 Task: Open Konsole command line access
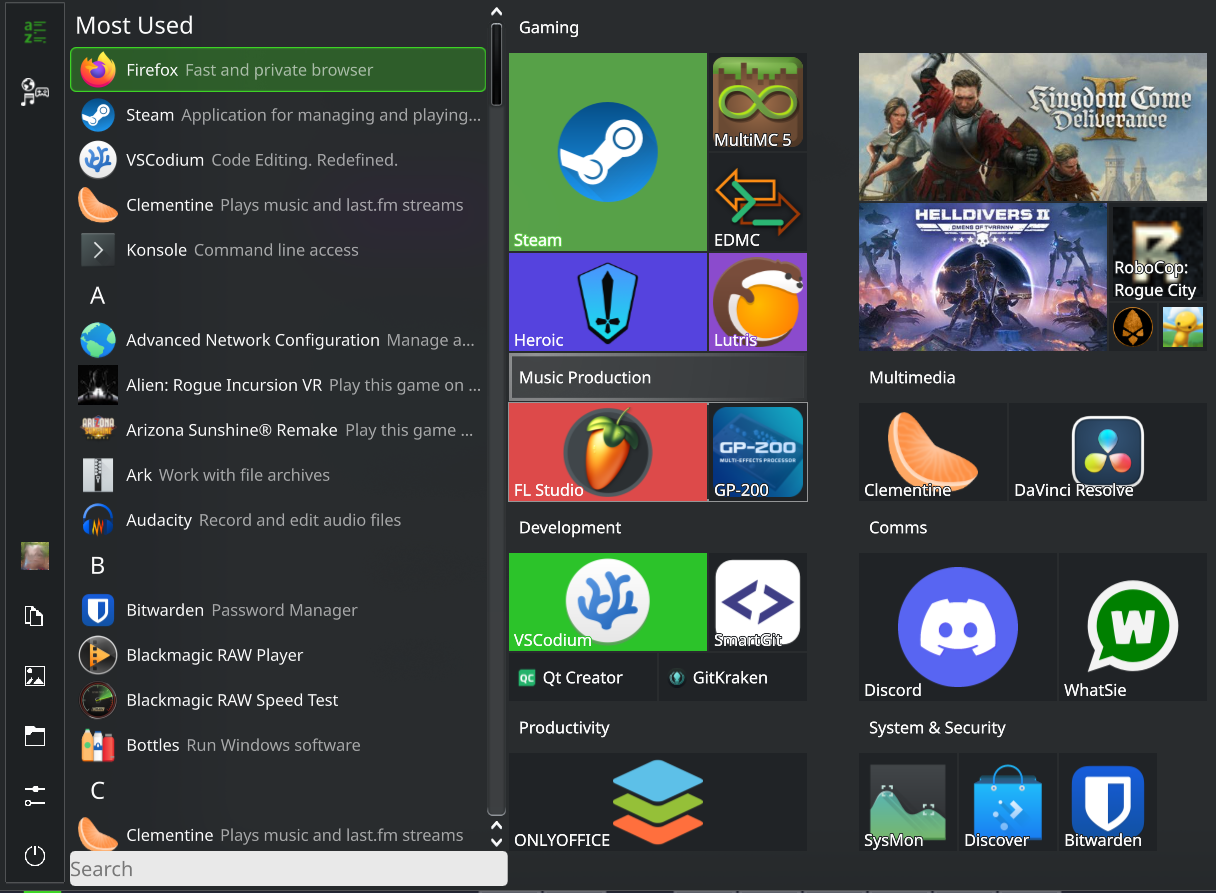click(x=278, y=250)
